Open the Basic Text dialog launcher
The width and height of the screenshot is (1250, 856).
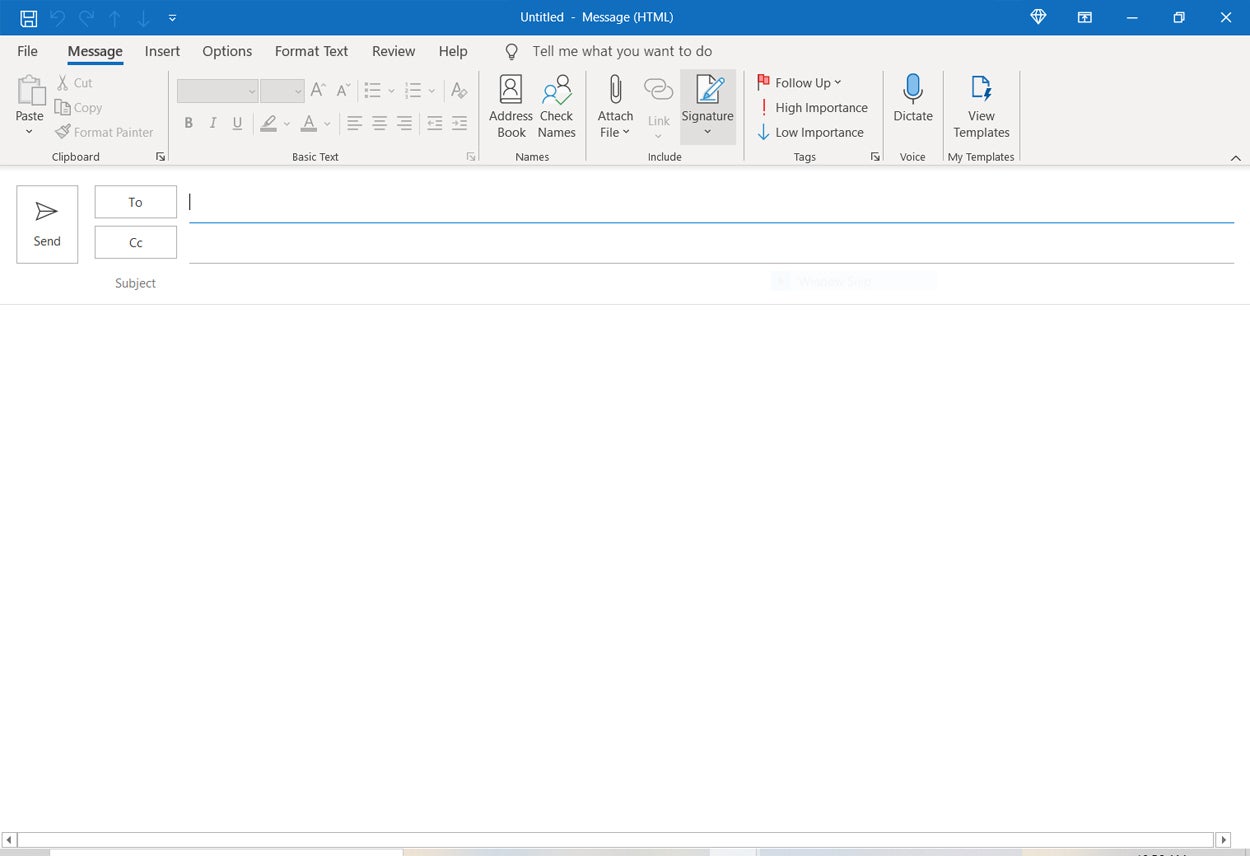point(471,157)
